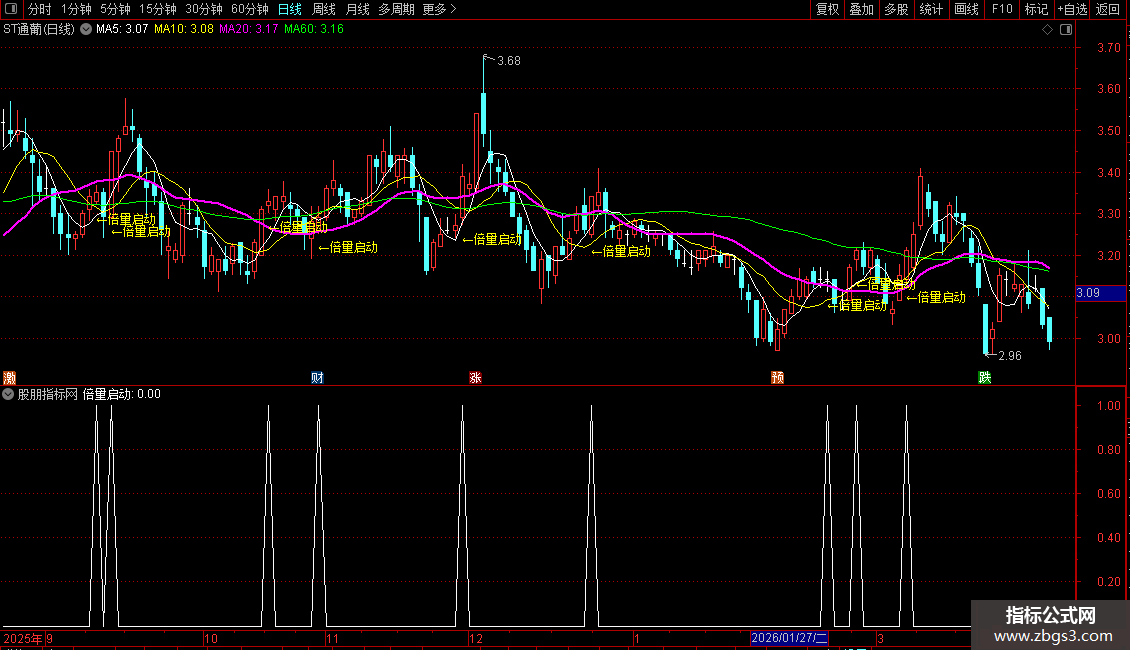Screen dimensions: 1130x650
Task: Switch to 周线 weekly chart
Action: click(324, 9)
